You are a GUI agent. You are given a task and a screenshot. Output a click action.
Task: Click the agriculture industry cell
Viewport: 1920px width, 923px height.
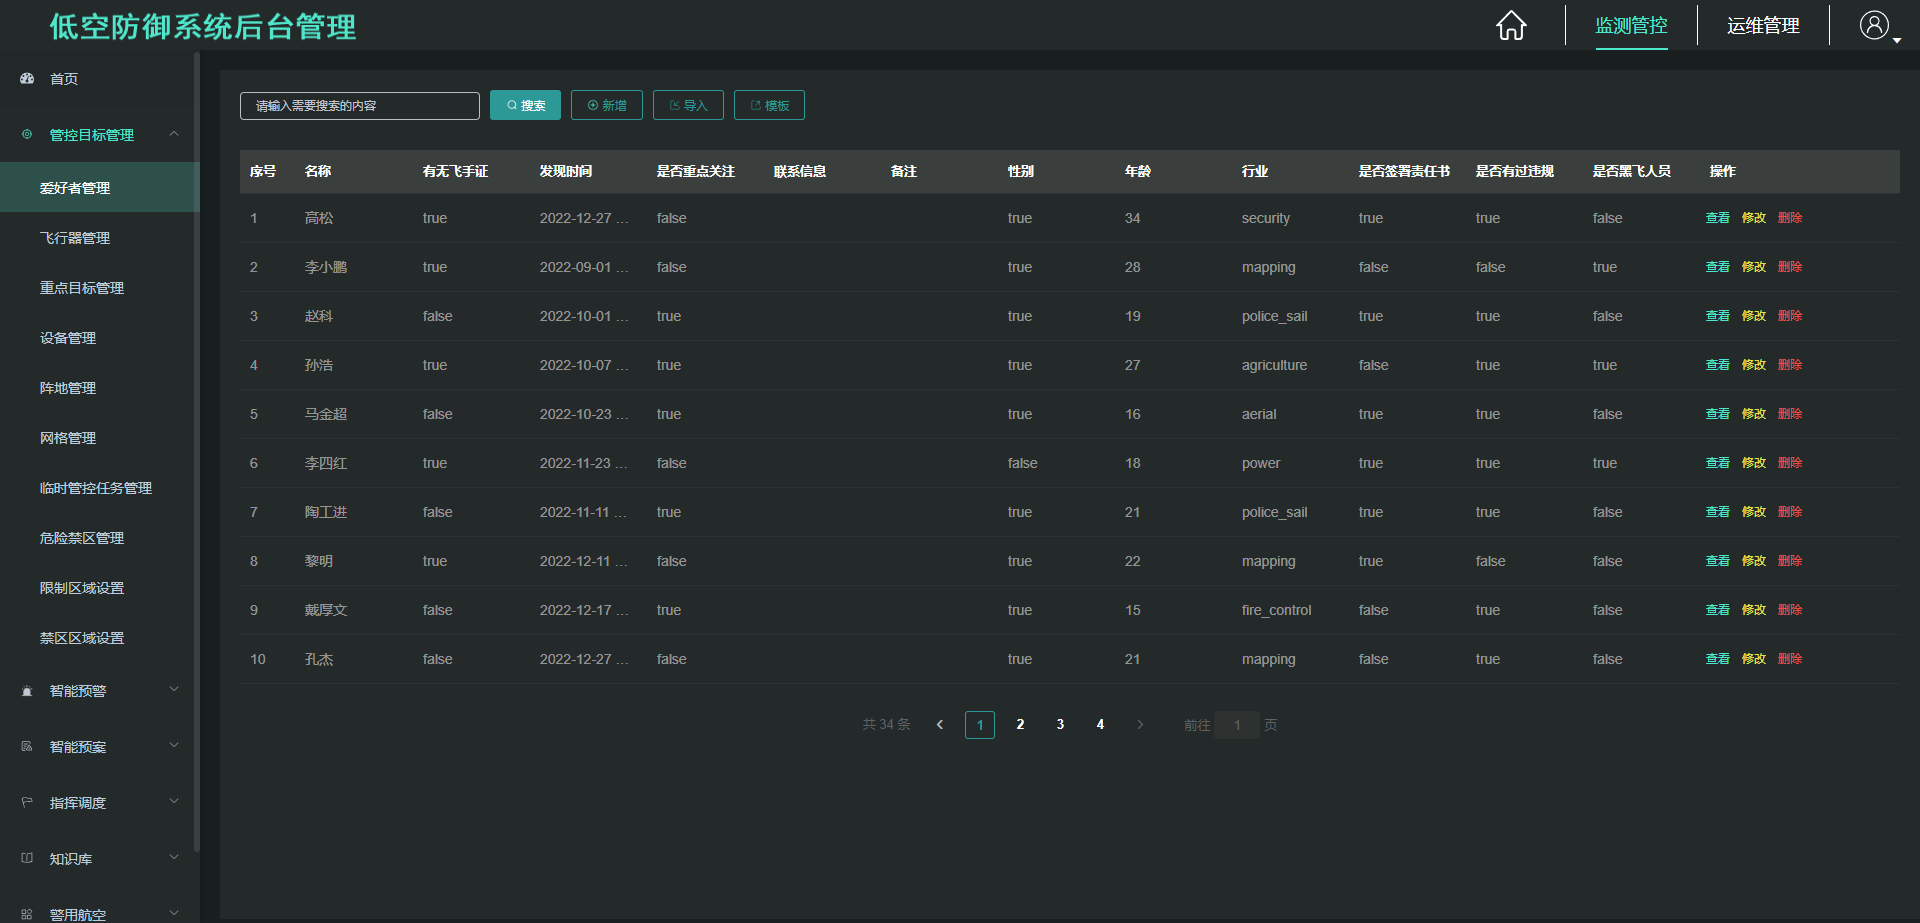1274,365
